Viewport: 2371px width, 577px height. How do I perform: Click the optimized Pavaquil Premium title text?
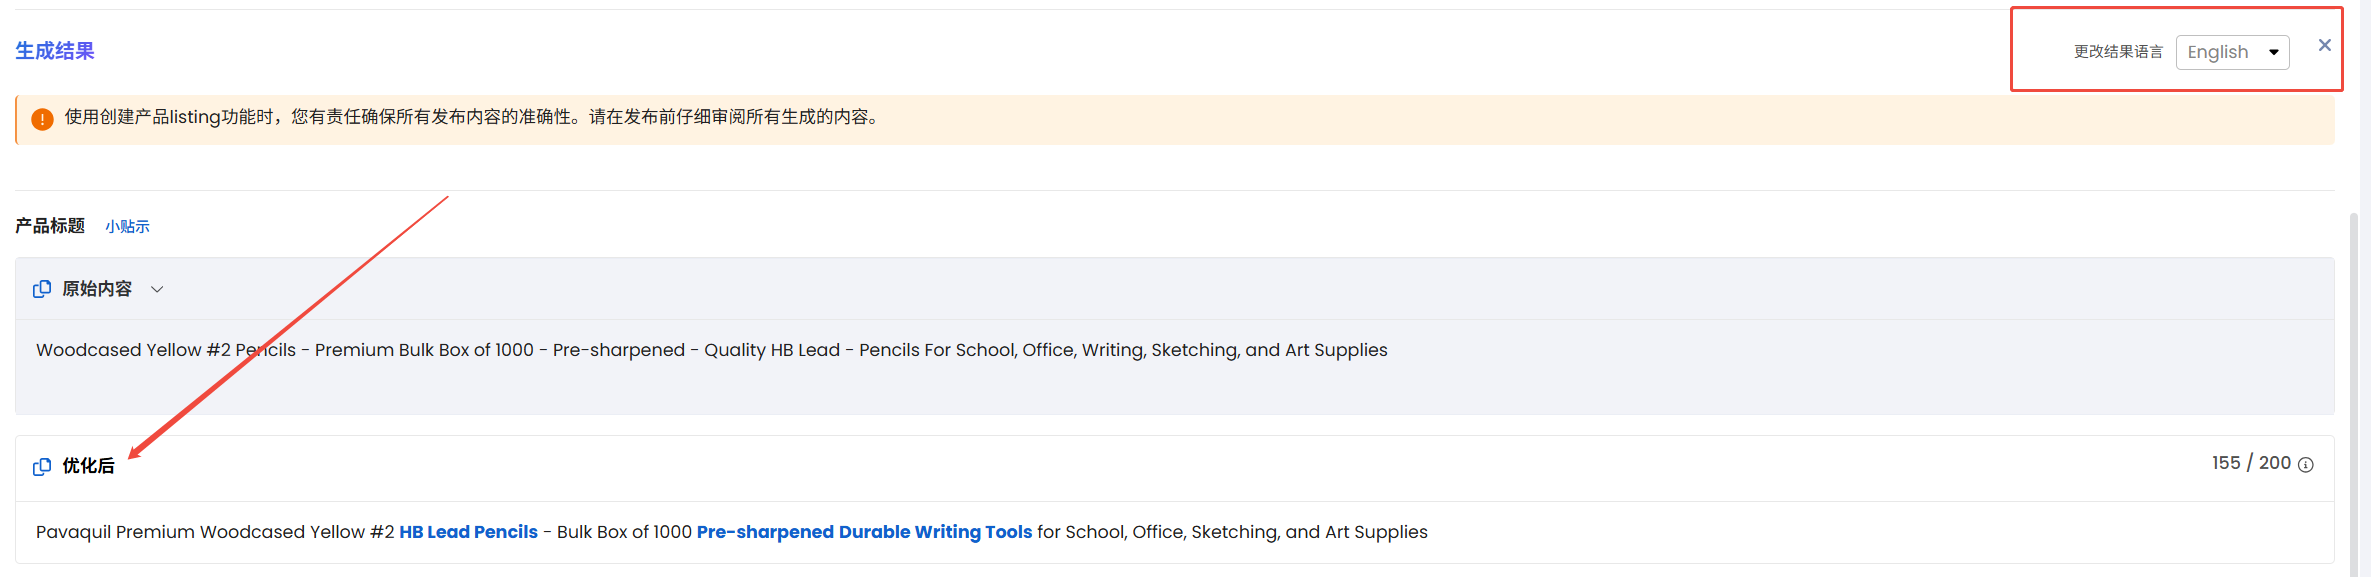(732, 532)
